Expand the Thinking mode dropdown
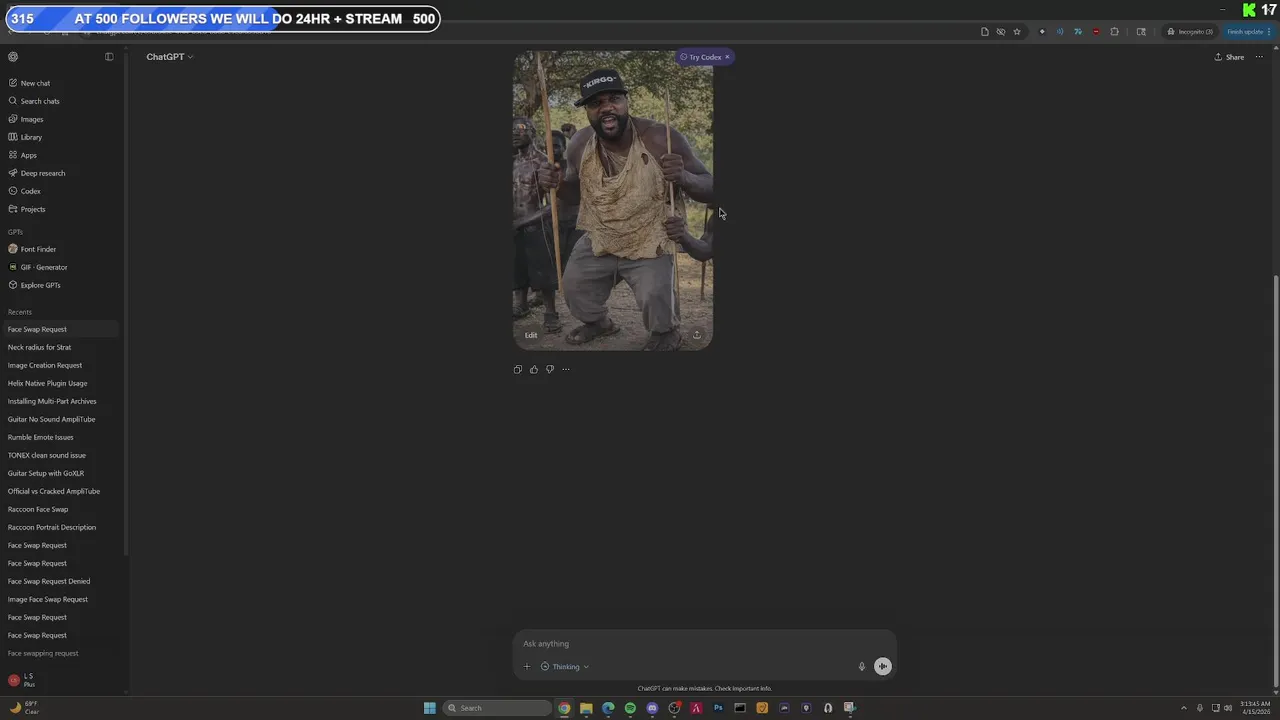This screenshot has width=1280, height=720. (x=565, y=667)
